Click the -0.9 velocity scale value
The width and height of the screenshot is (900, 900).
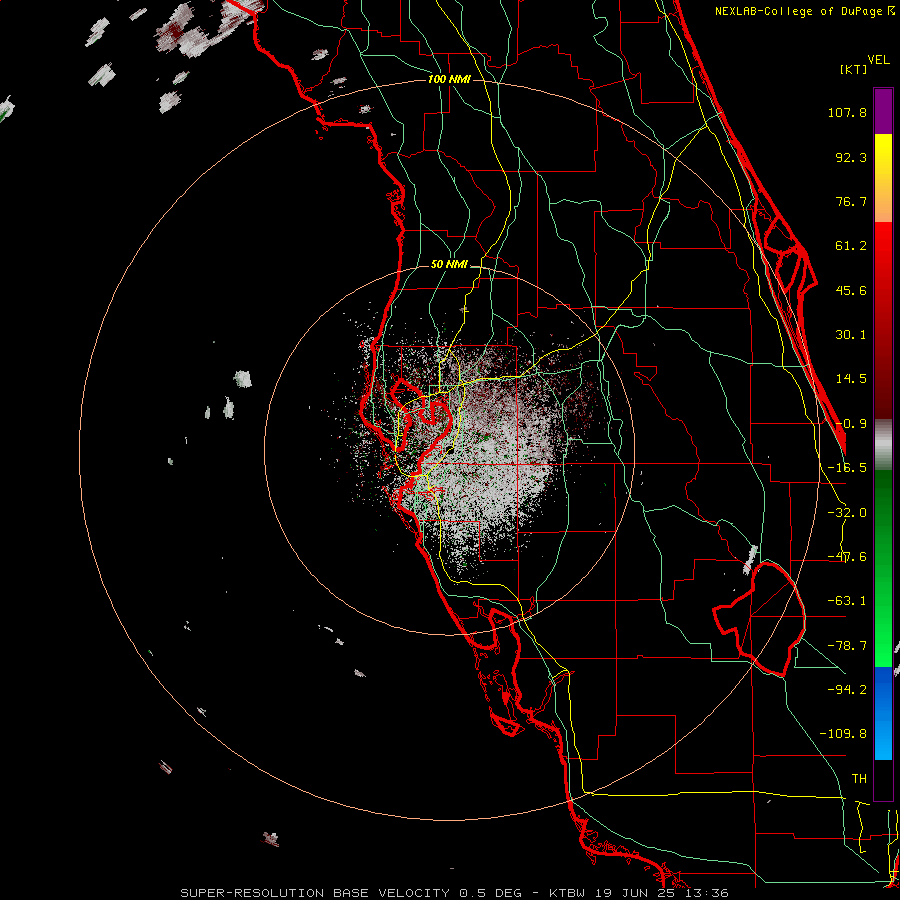pyautogui.click(x=851, y=424)
